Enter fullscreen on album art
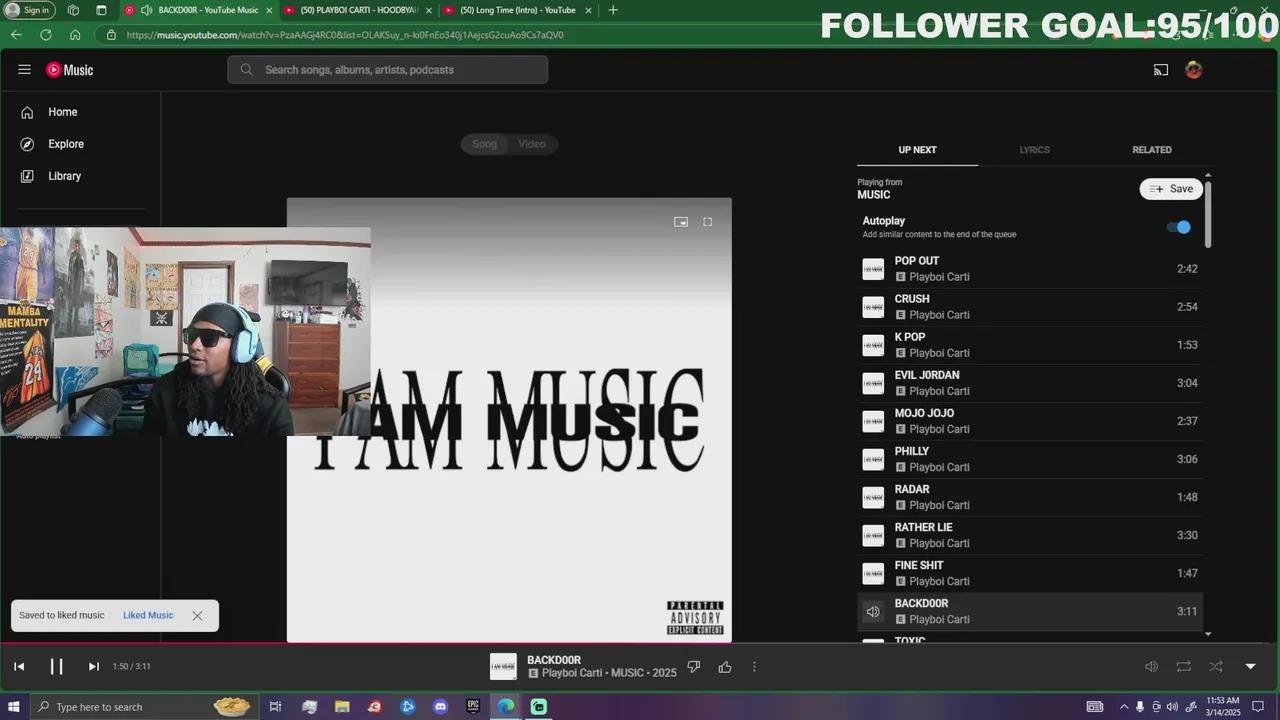 click(x=708, y=222)
